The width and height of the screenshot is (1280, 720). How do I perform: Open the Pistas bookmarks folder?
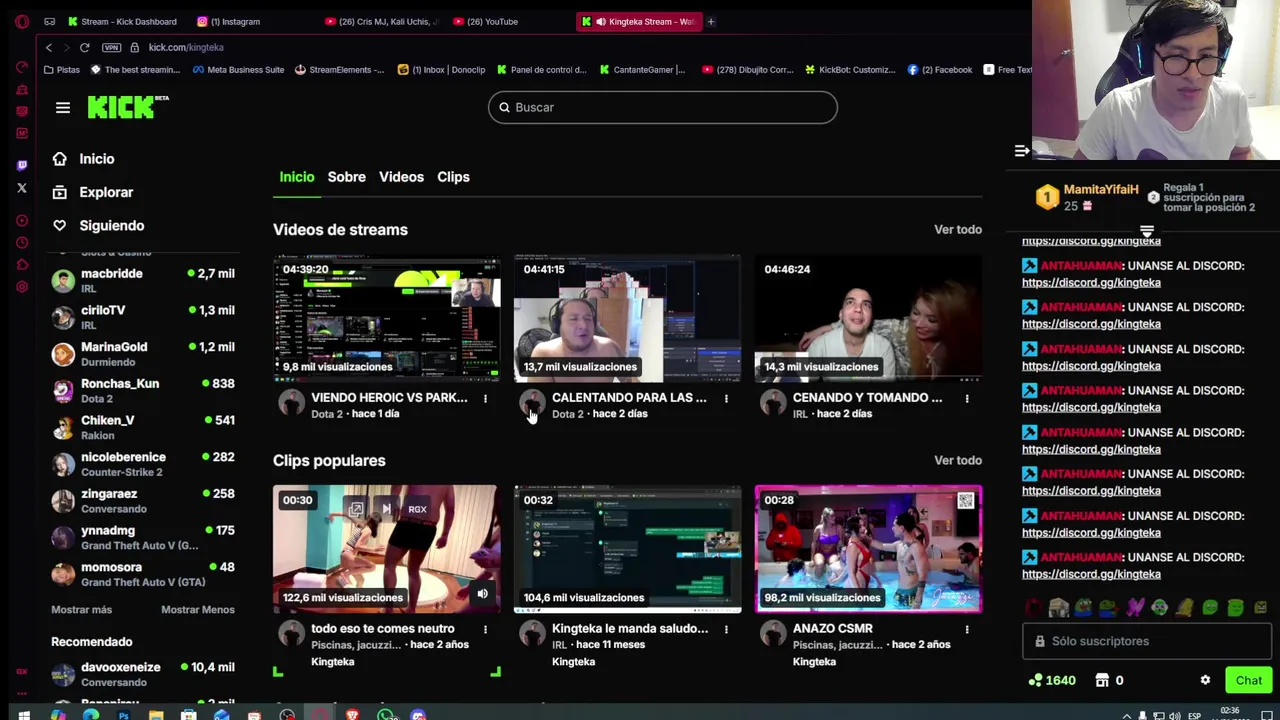tap(62, 70)
